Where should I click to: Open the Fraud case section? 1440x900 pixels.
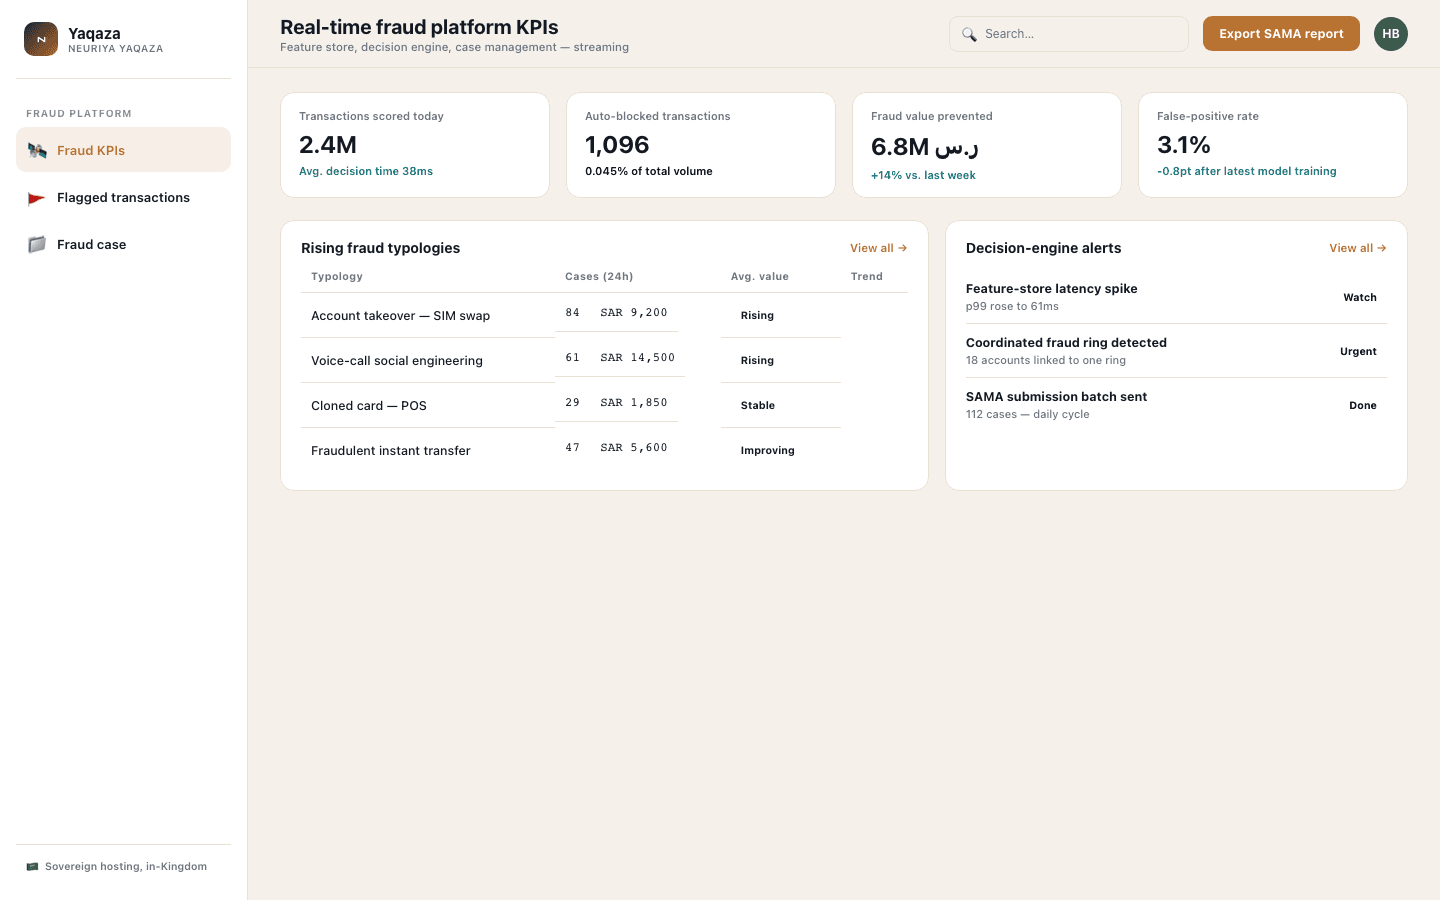coord(124,244)
